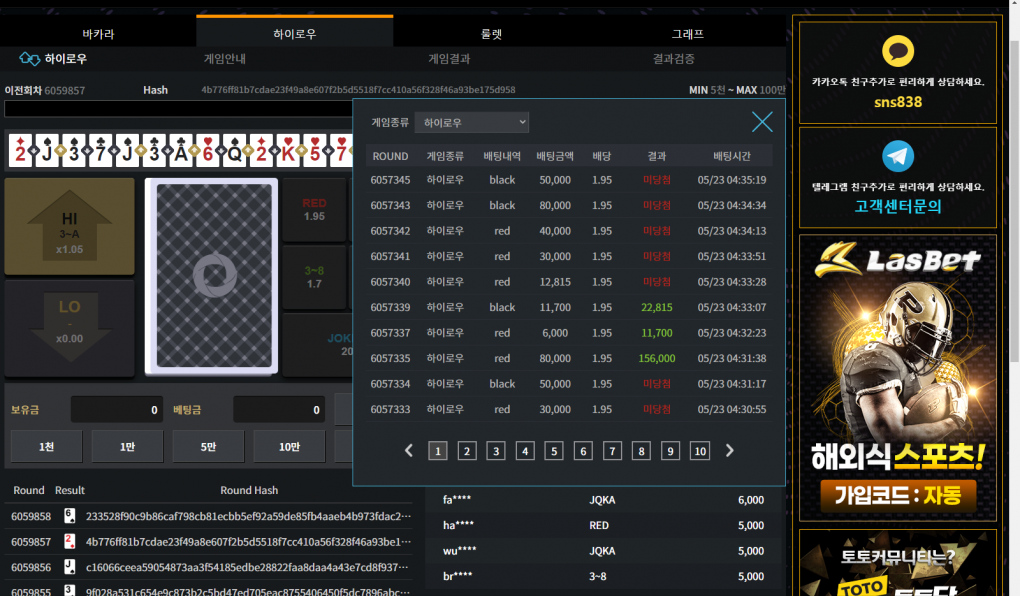Switch to the 바카라 tab

click(98, 33)
